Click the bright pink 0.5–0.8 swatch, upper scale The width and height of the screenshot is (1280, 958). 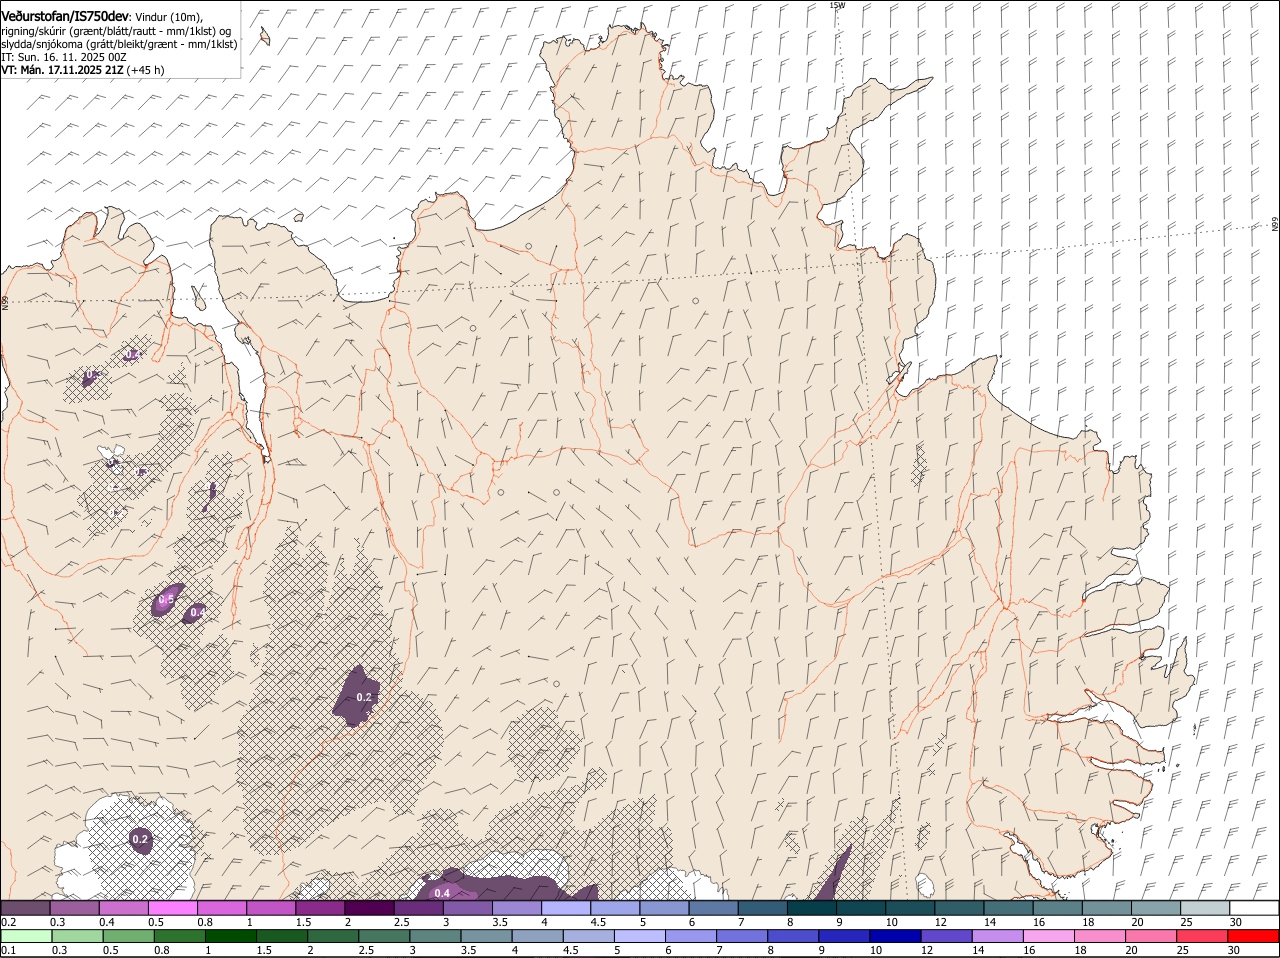[x=172, y=908]
